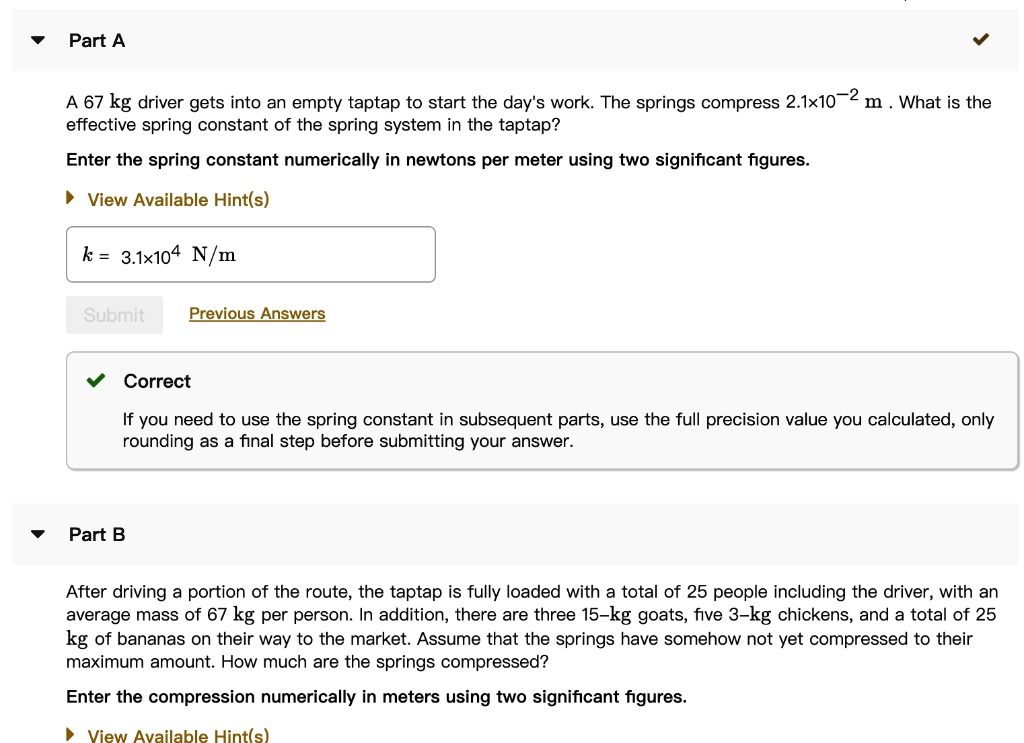1024x743 pixels.
Task: Expand Part B hints disclosure triangle
Action: (x=70, y=735)
